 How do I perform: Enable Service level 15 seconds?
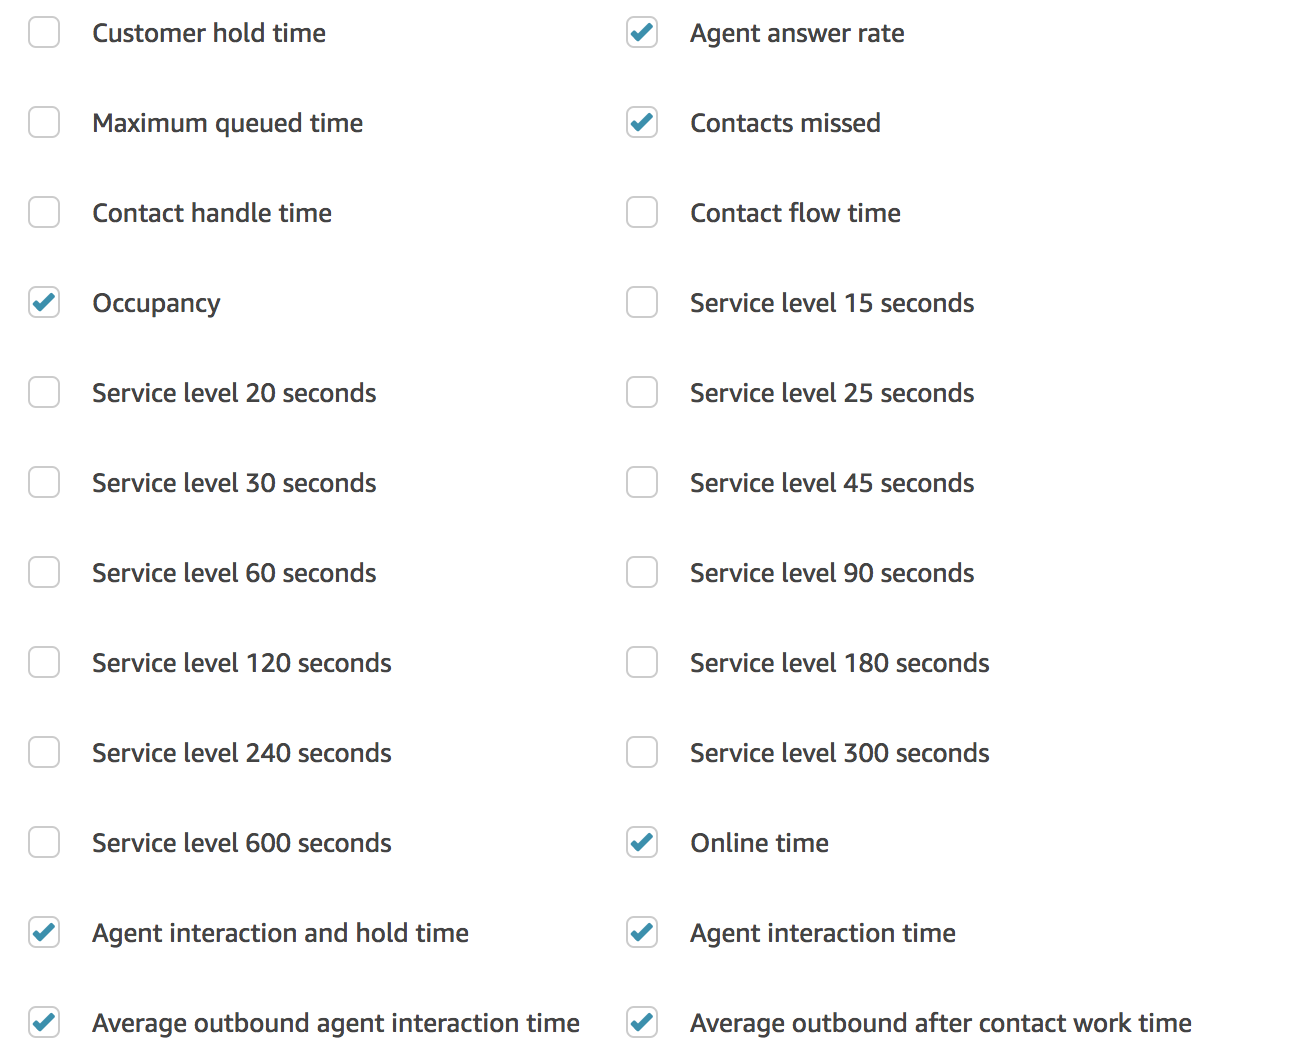(x=642, y=302)
